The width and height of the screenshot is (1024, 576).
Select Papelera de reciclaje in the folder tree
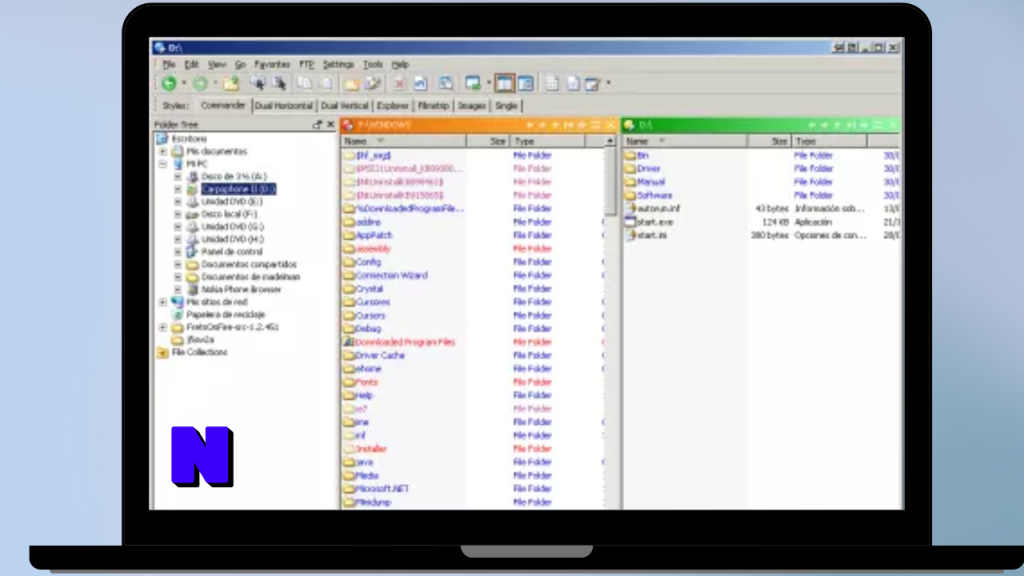tap(225, 315)
